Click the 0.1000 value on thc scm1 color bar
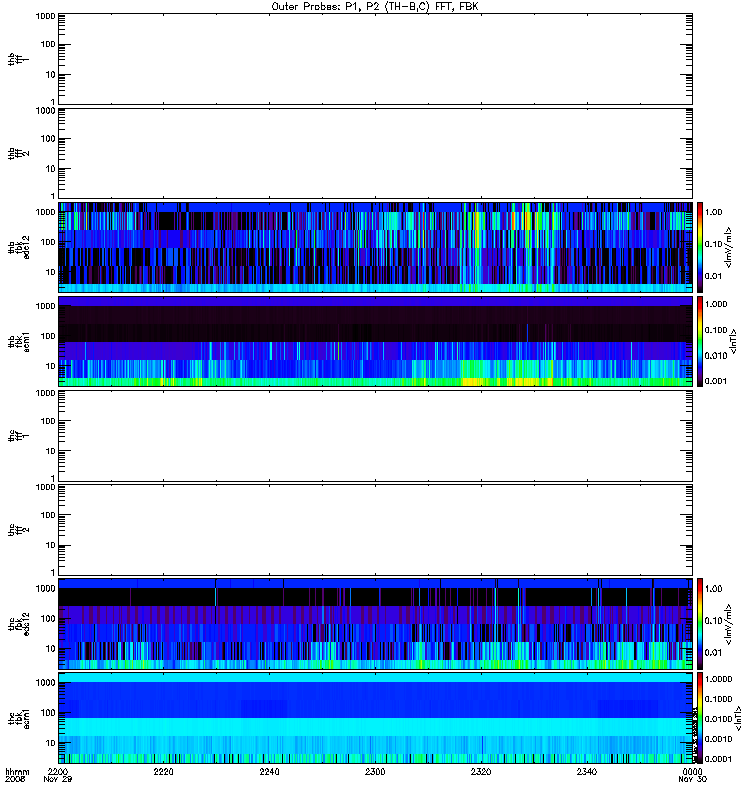Viewport: 750px width, 800px height. pyautogui.click(x=718, y=699)
